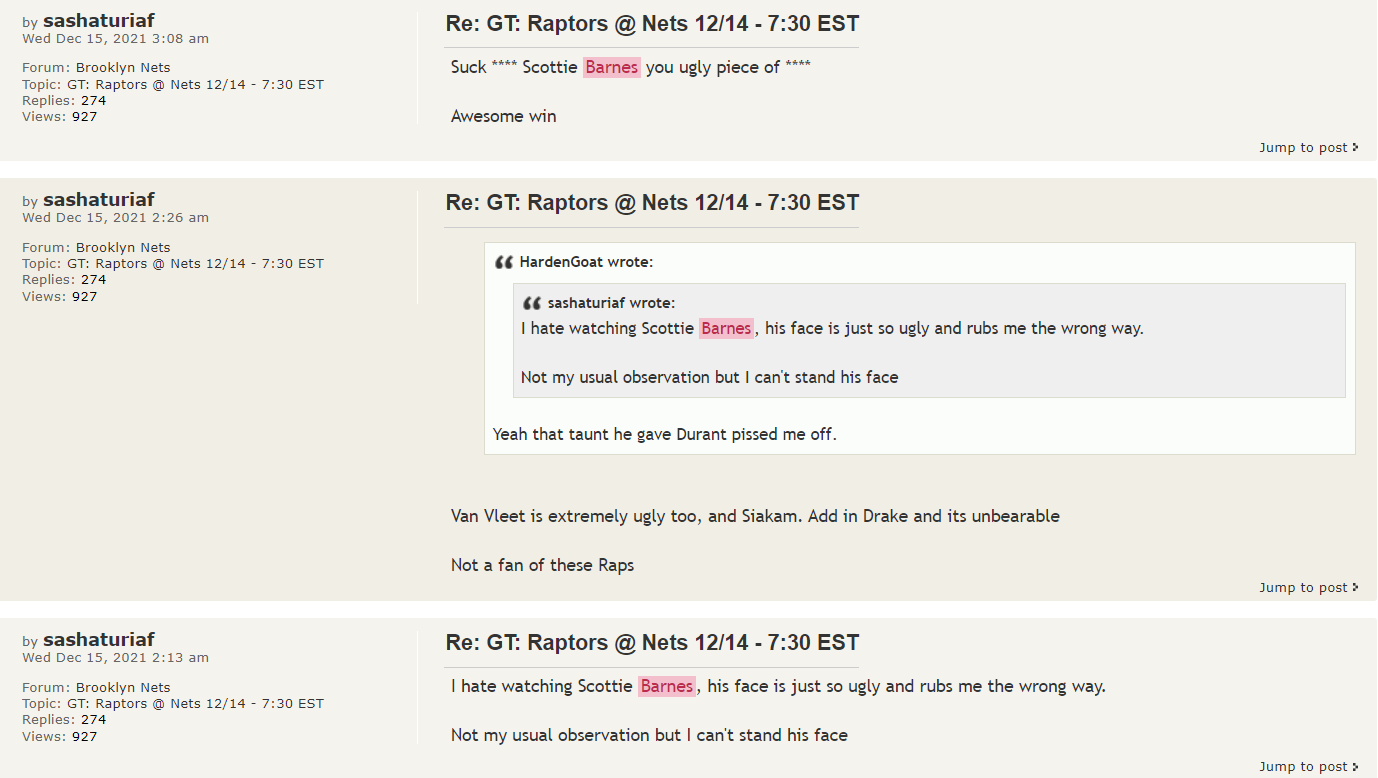Viewport: 1378px width, 778px height.
Task: Open author sashaturiaf on the 2:13 am post
Action: pyautogui.click(x=98, y=639)
